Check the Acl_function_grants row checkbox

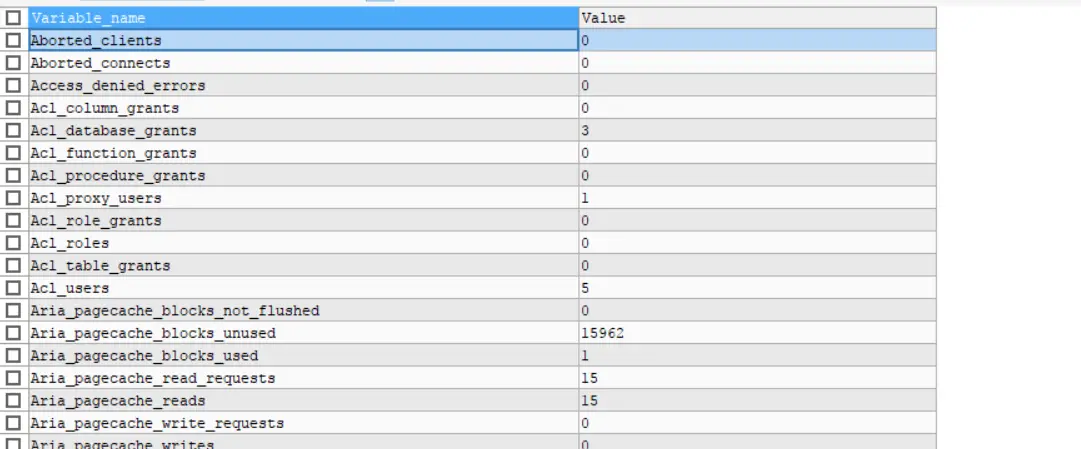coord(13,153)
